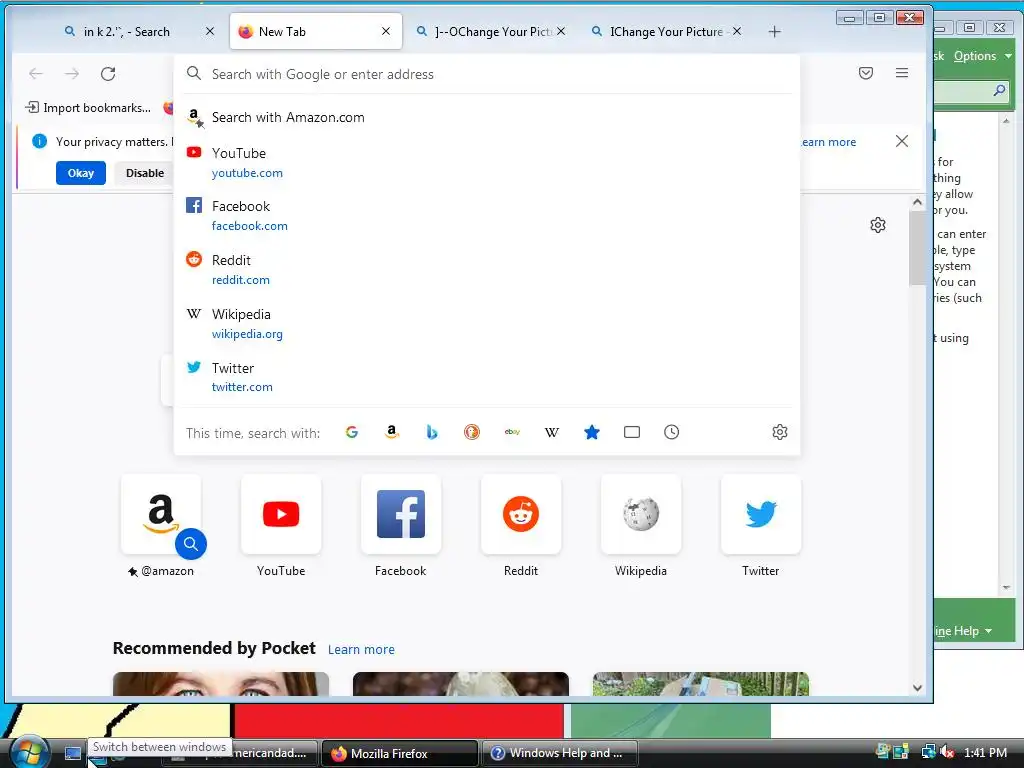The width and height of the screenshot is (1024, 768).
Task: Search this time with Amazon icon
Action: (392, 432)
